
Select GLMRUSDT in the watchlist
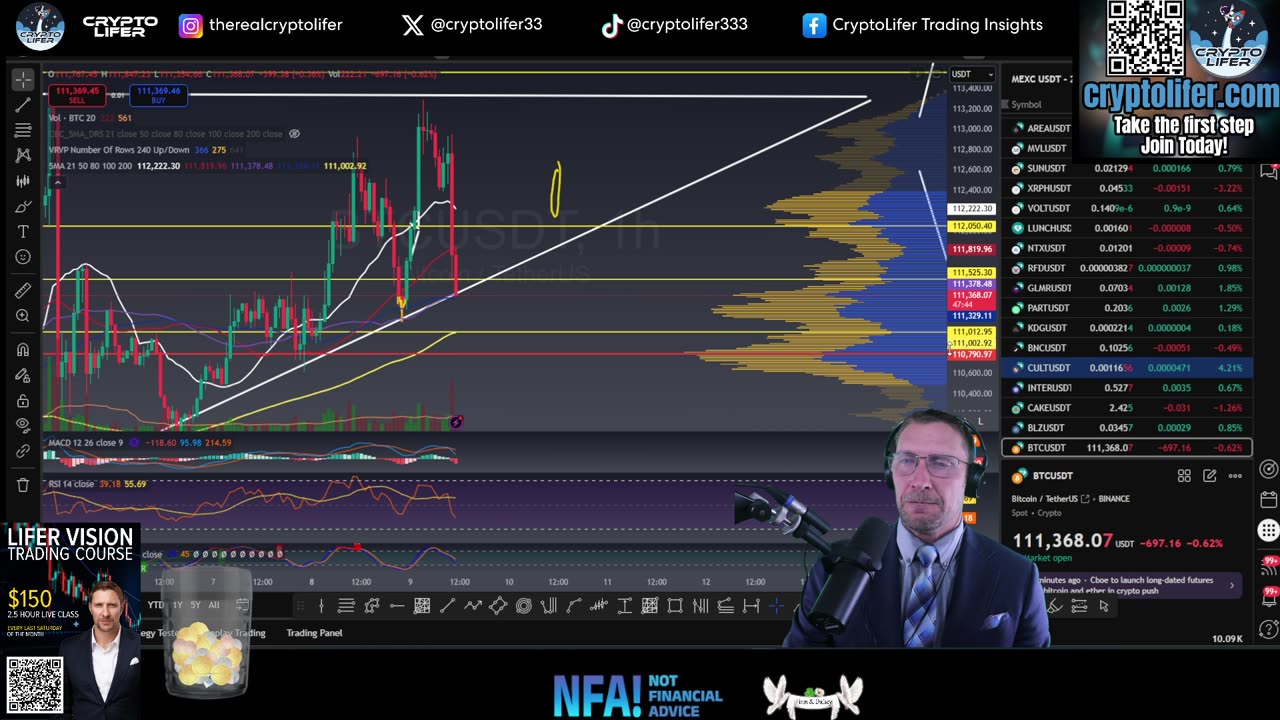[x=1126, y=288]
